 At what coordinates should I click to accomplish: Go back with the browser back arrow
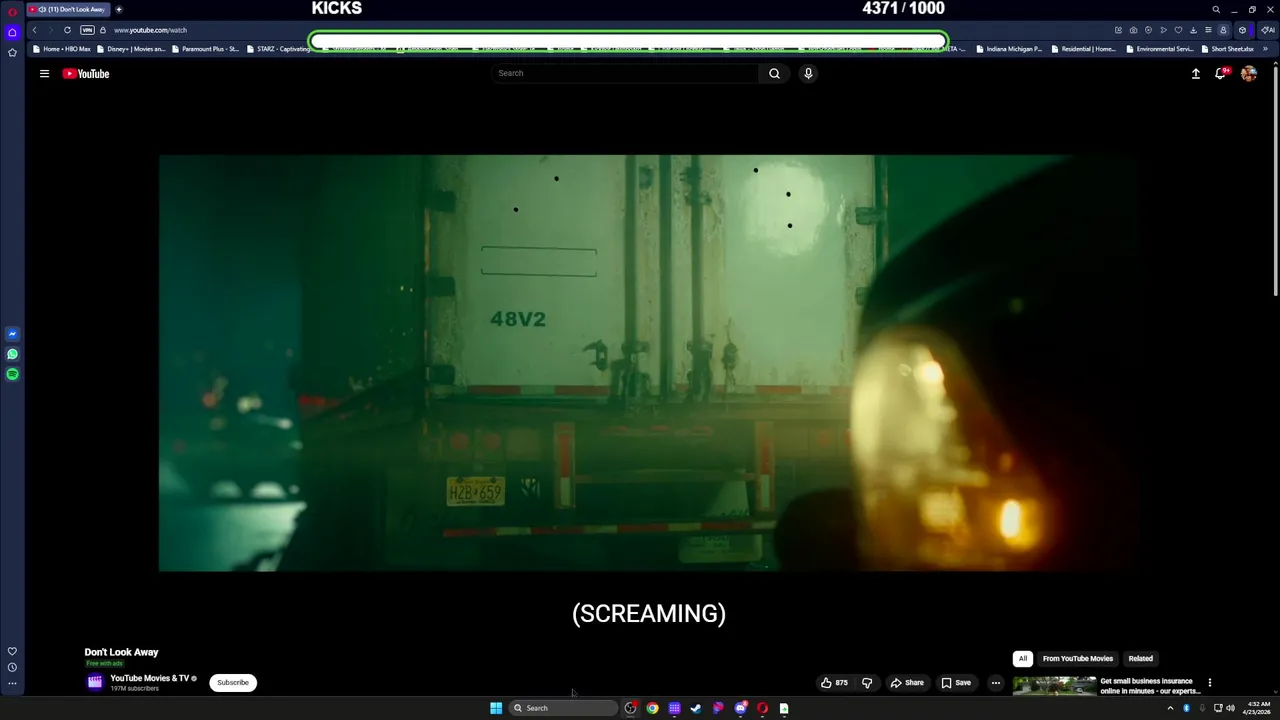(x=34, y=30)
